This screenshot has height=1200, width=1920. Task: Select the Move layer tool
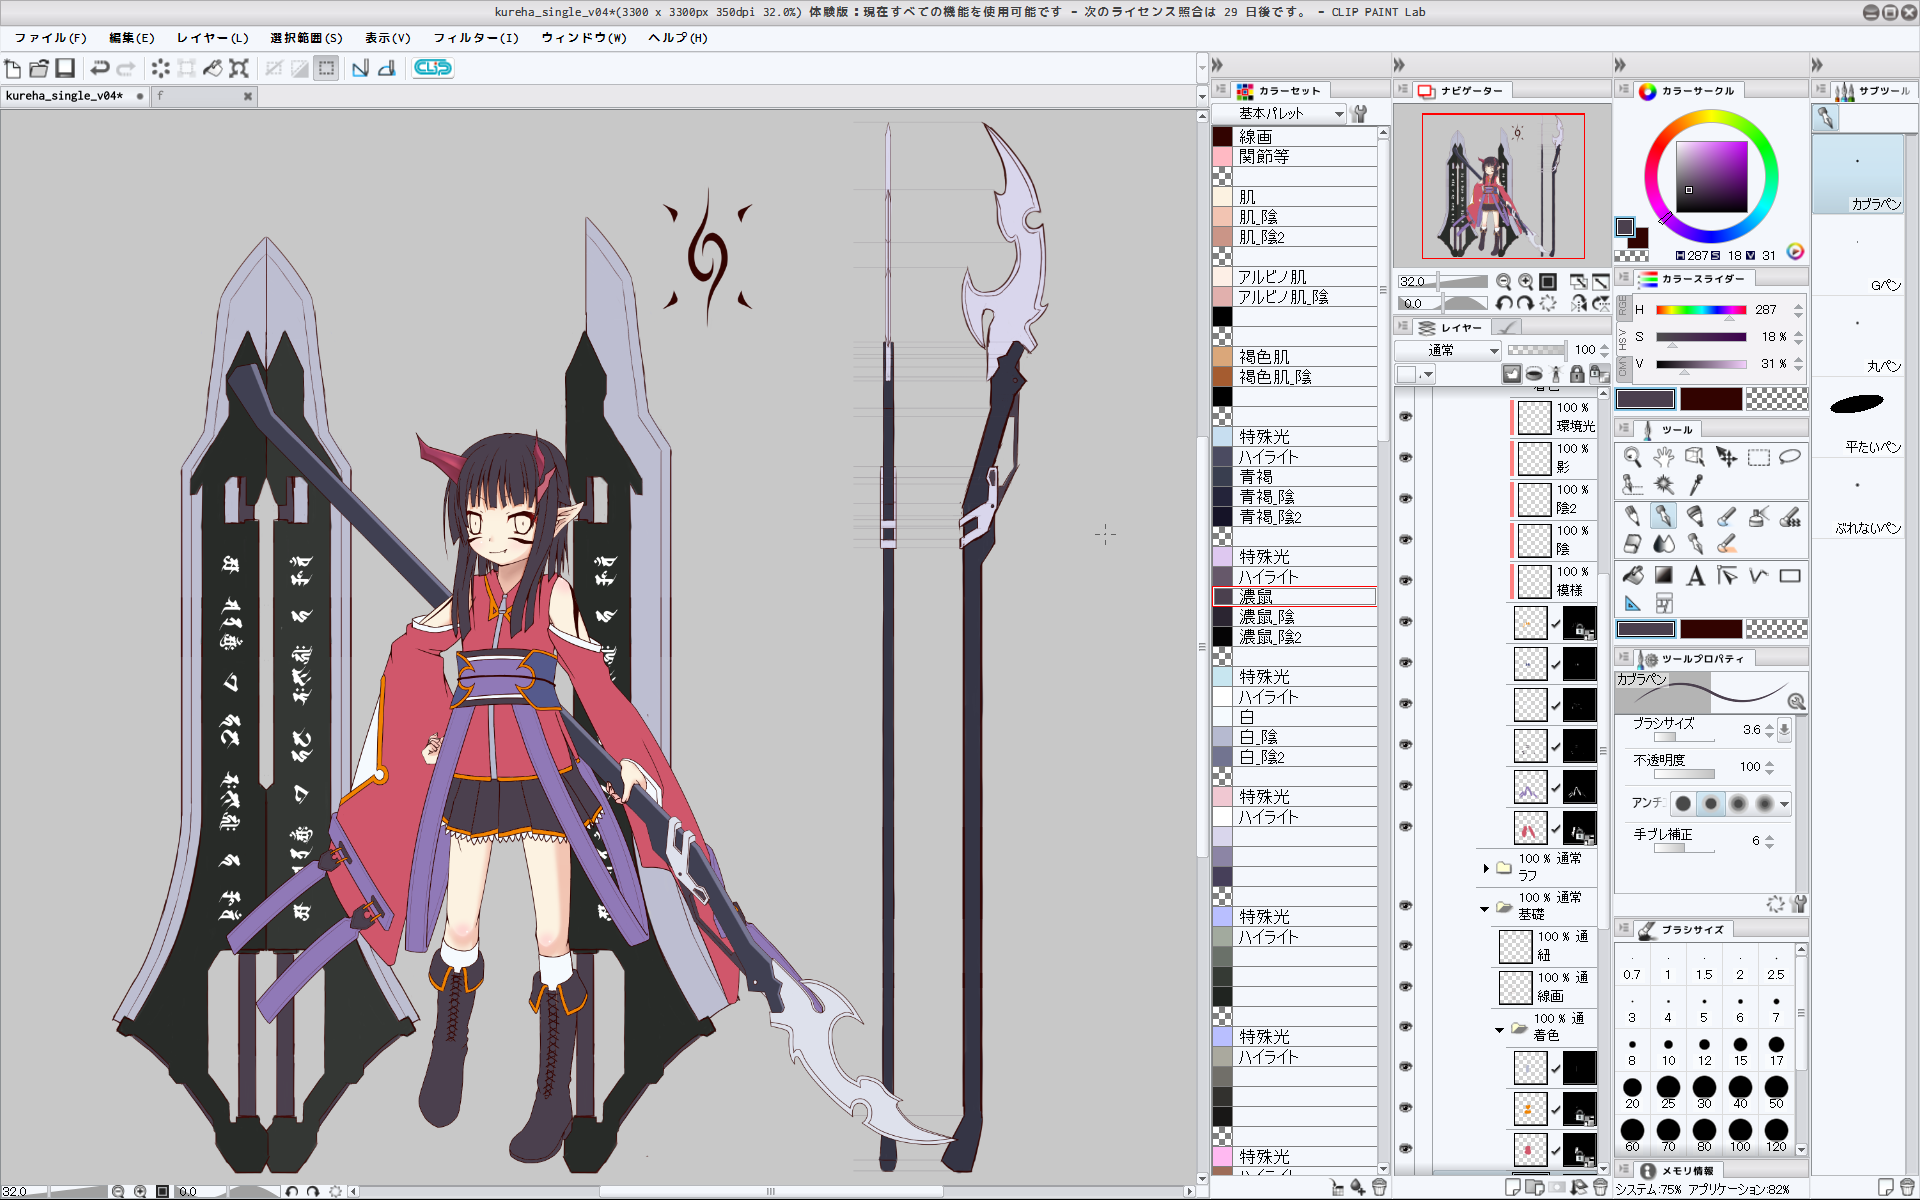point(1727,457)
